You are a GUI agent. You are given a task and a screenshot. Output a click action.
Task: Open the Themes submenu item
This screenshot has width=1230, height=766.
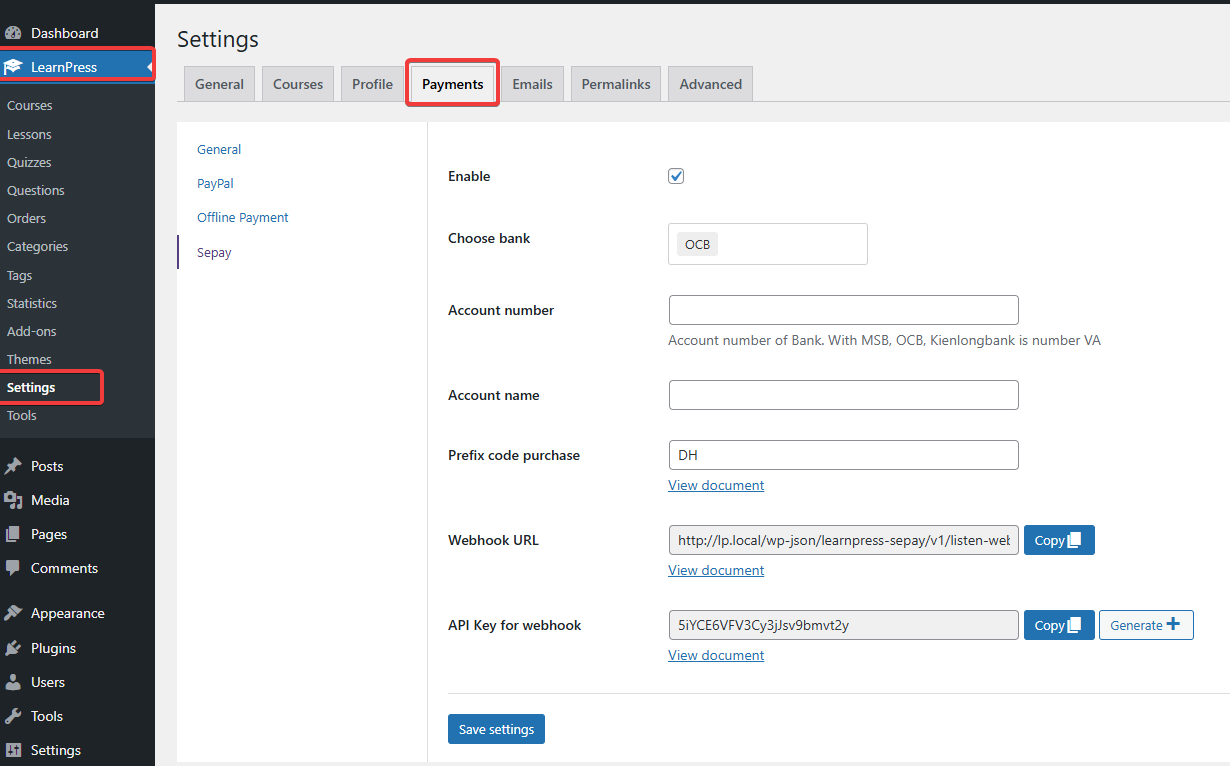(x=29, y=359)
